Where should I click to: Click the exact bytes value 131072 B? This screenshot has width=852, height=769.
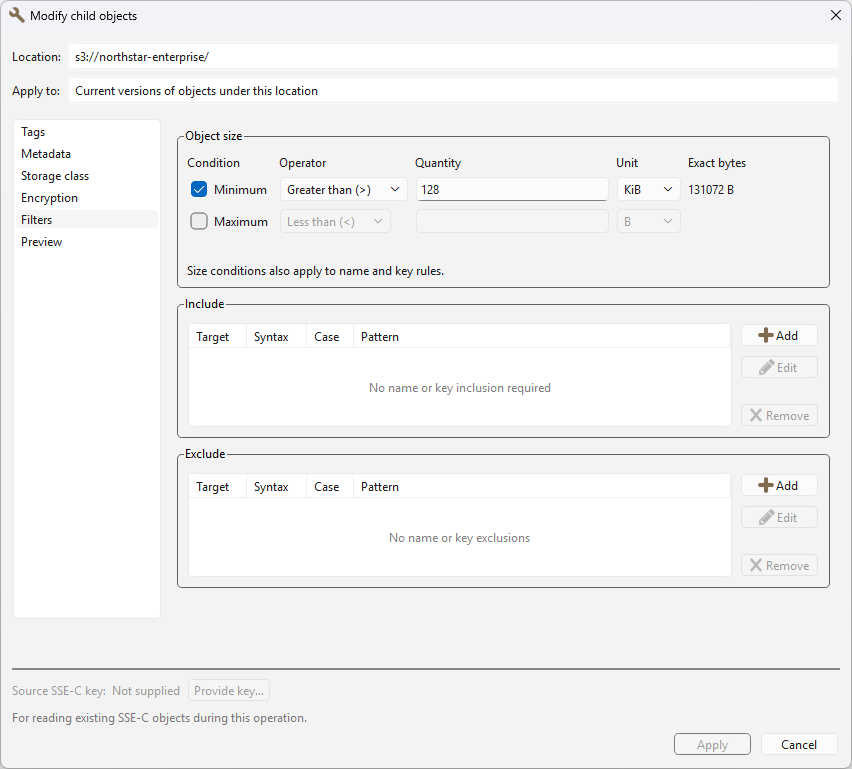coord(711,190)
